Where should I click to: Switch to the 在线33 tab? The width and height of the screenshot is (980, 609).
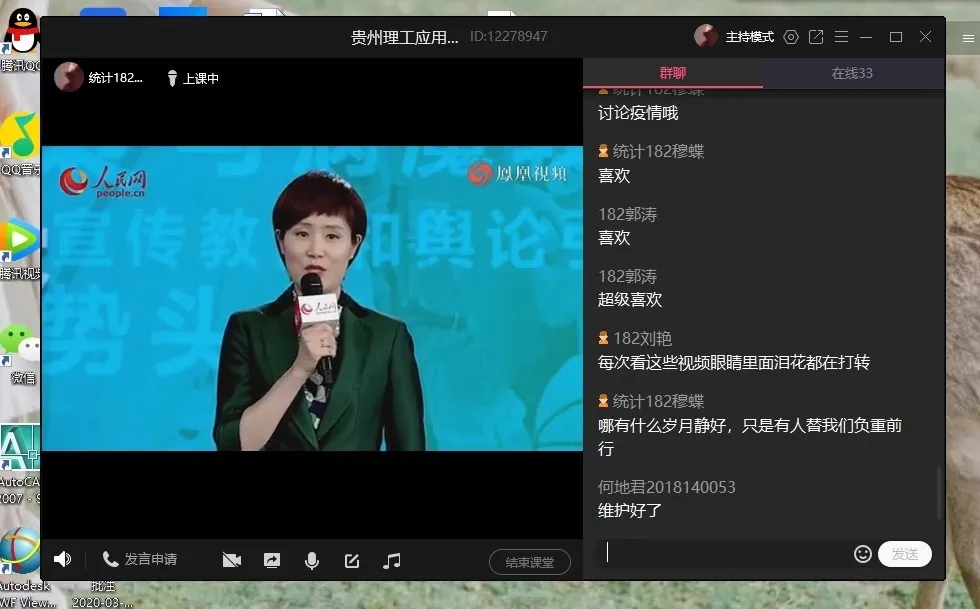pyautogui.click(x=852, y=73)
